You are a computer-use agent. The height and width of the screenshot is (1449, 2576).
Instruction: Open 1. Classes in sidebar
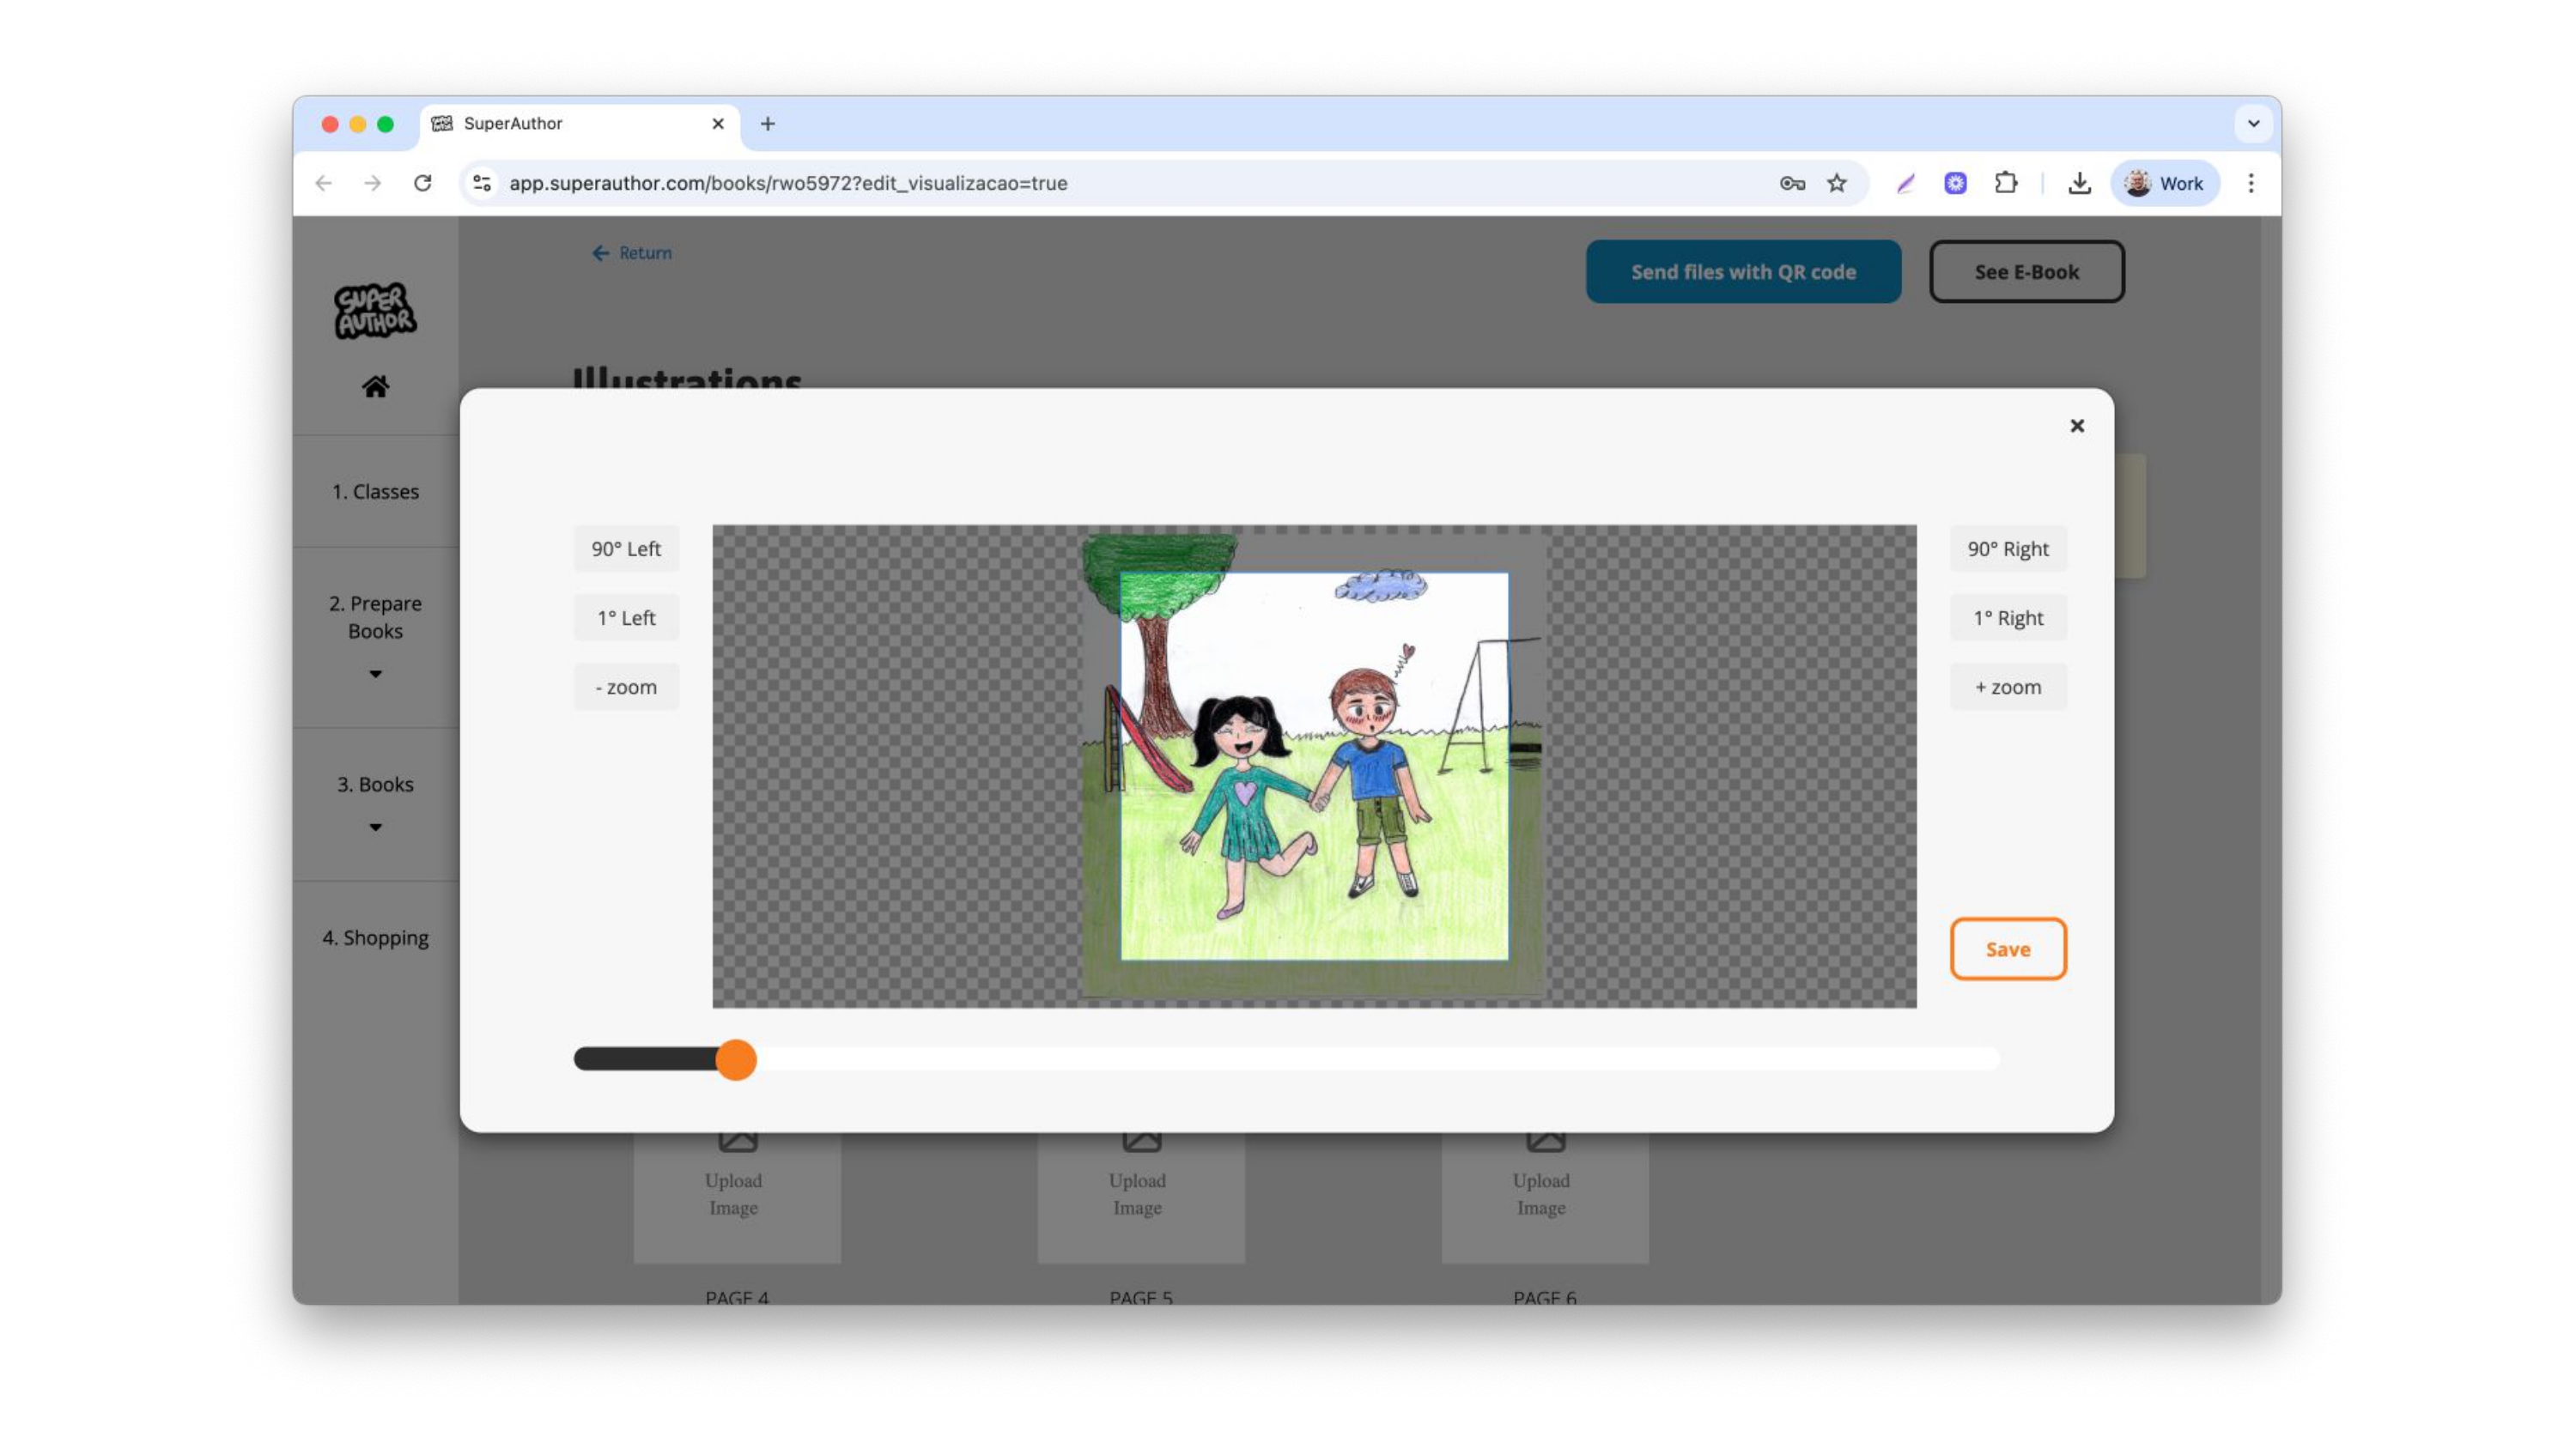click(375, 492)
